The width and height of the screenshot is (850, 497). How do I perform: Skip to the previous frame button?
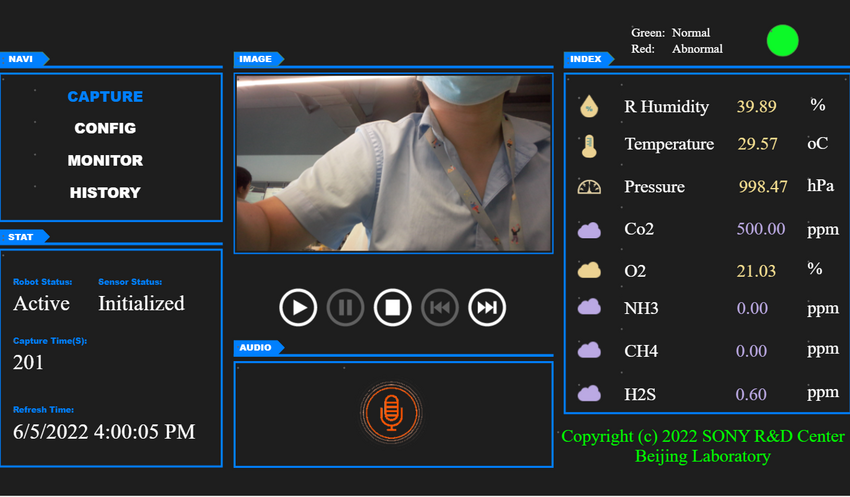[440, 307]
